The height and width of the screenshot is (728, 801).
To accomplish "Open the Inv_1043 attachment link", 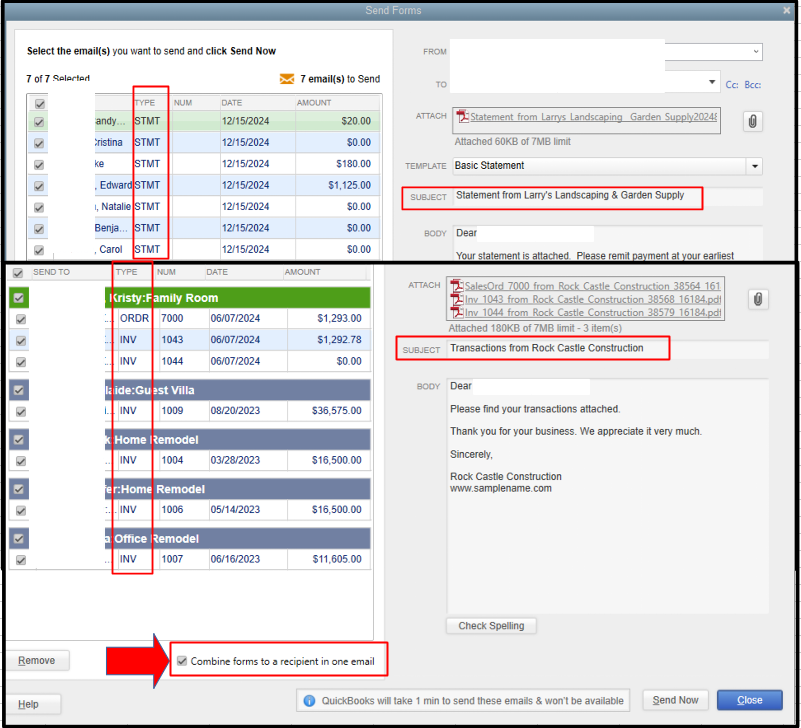I will 593,299.
